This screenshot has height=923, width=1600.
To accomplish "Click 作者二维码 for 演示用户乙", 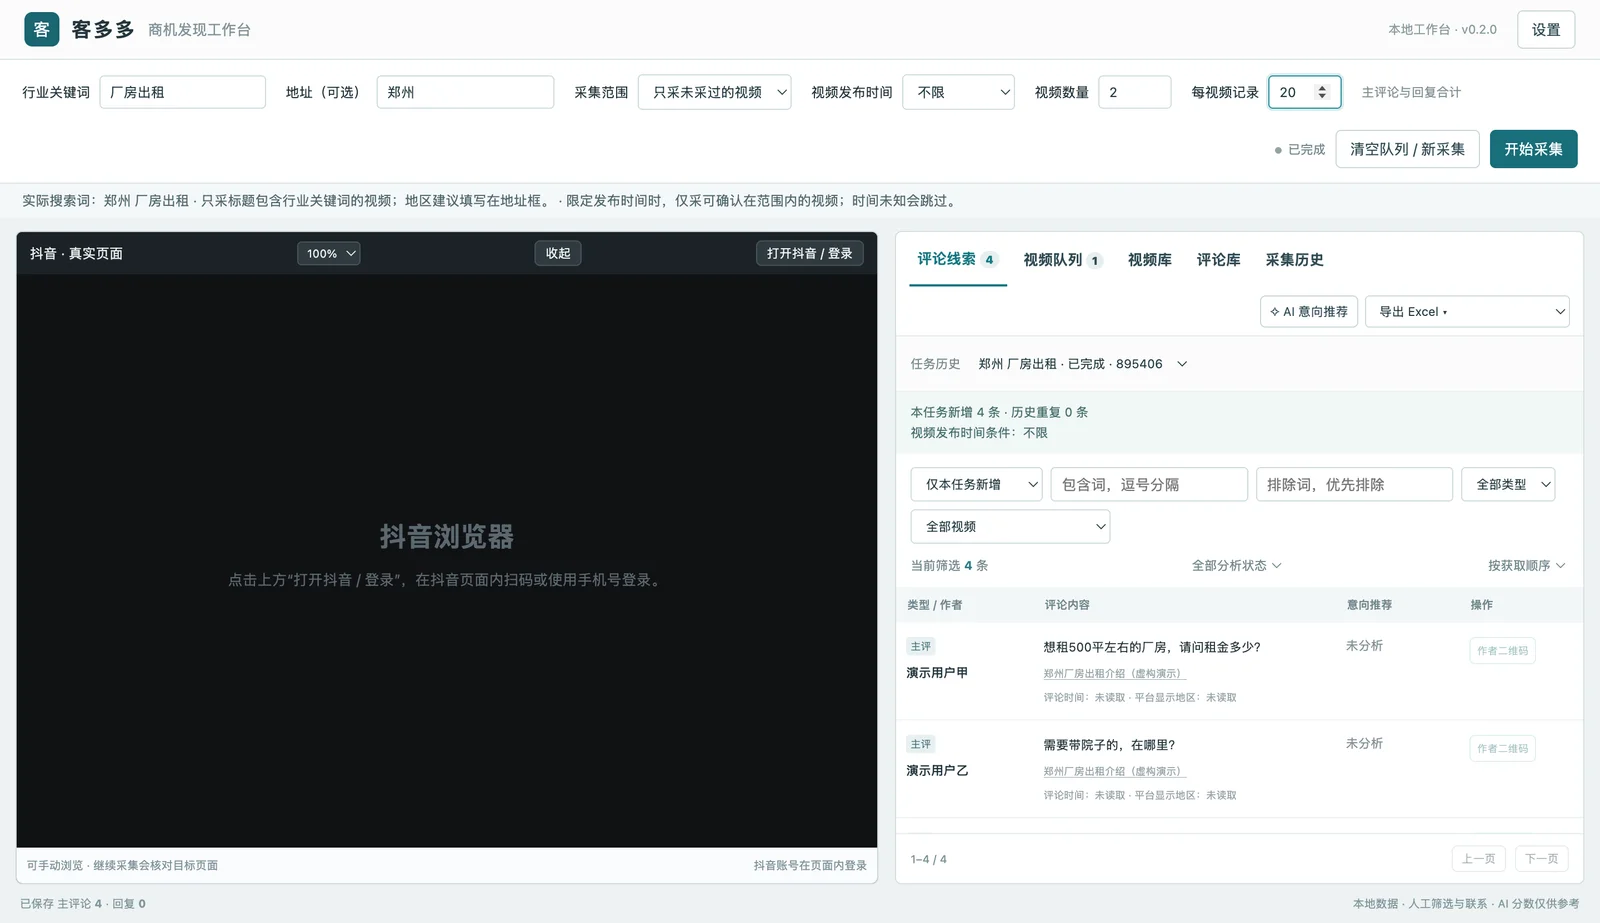I will 1503,749.
